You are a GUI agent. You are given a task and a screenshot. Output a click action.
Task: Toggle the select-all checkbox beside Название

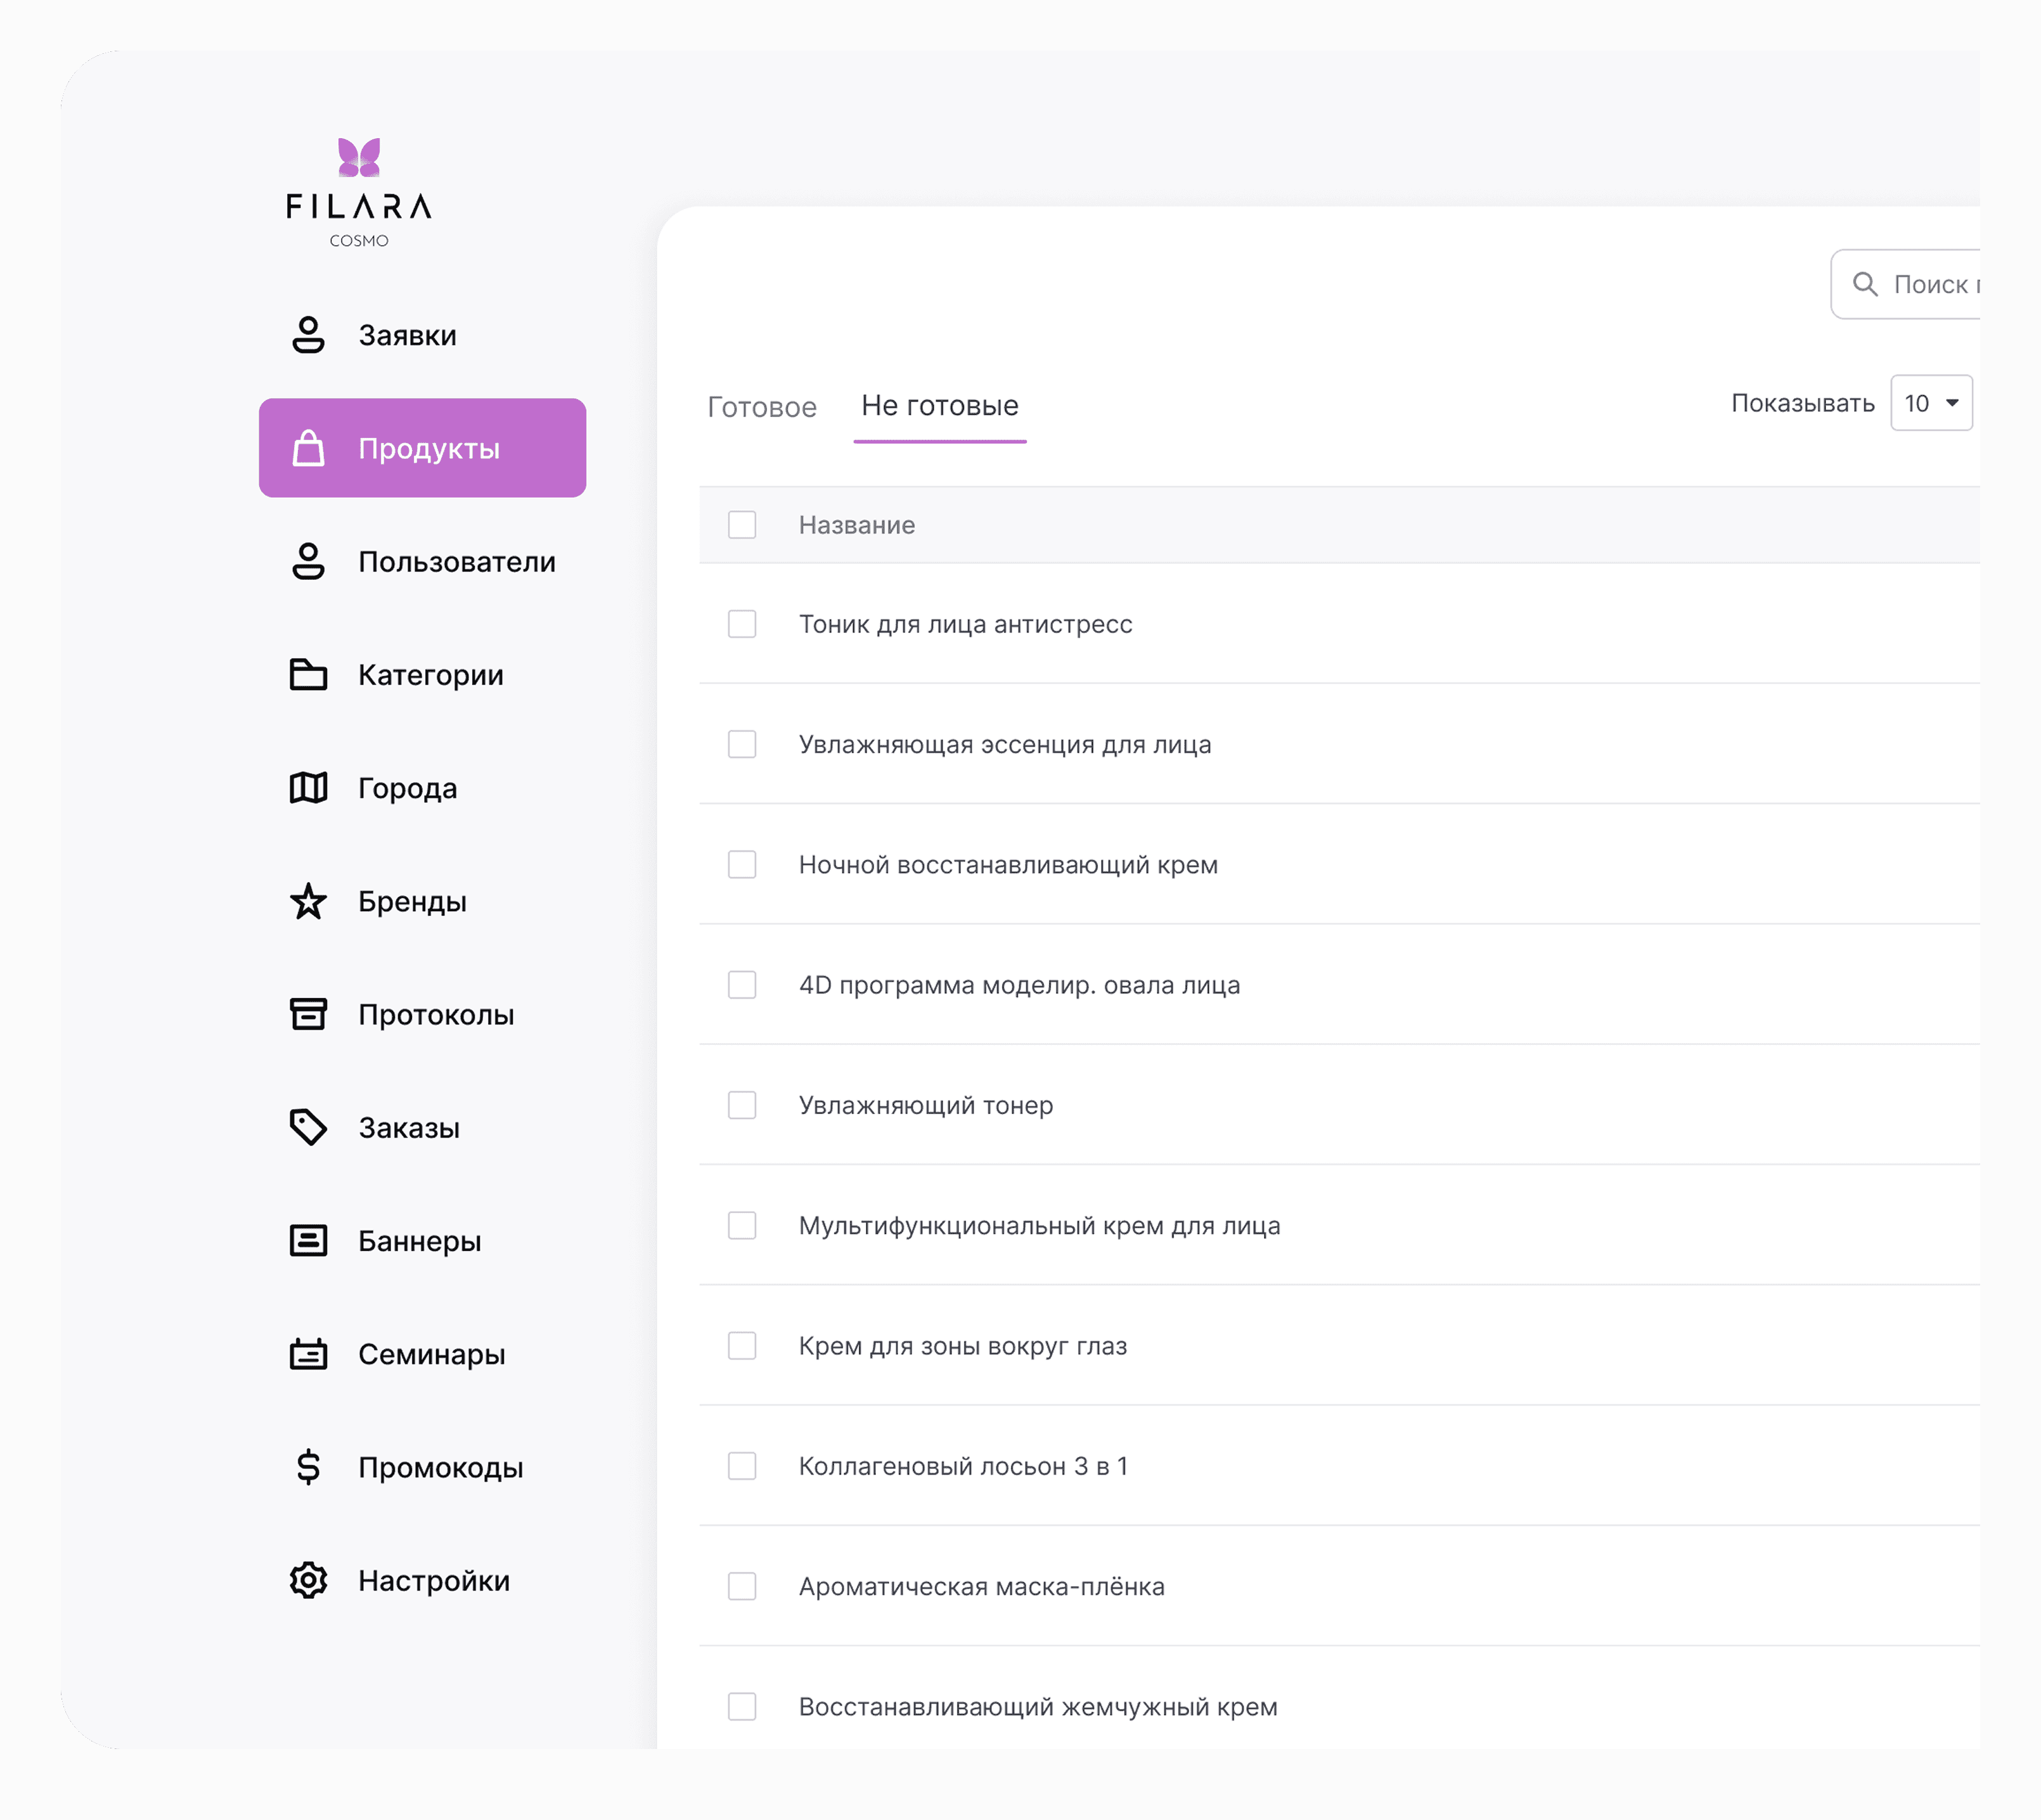[x=742, y=525]
